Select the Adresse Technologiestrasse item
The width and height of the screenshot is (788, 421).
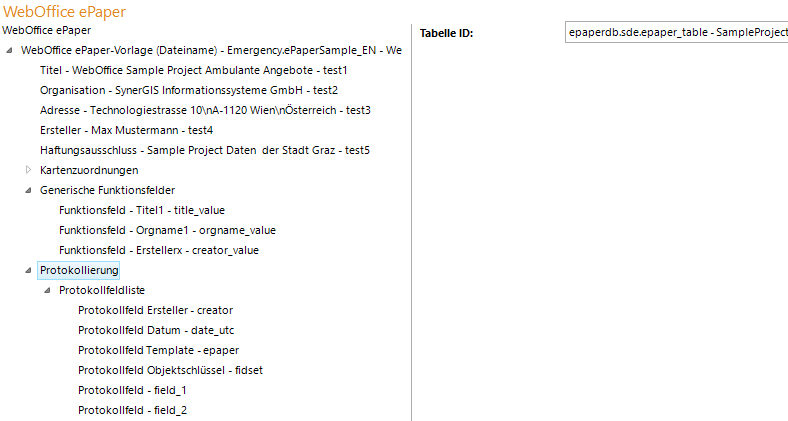point(205,110)
